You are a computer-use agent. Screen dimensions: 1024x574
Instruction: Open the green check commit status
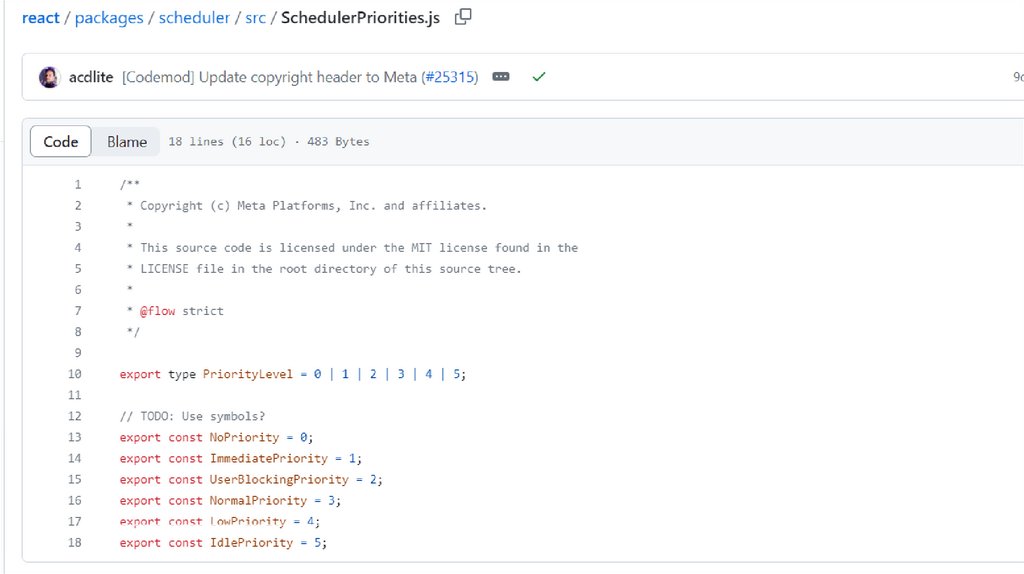[539, 77]
